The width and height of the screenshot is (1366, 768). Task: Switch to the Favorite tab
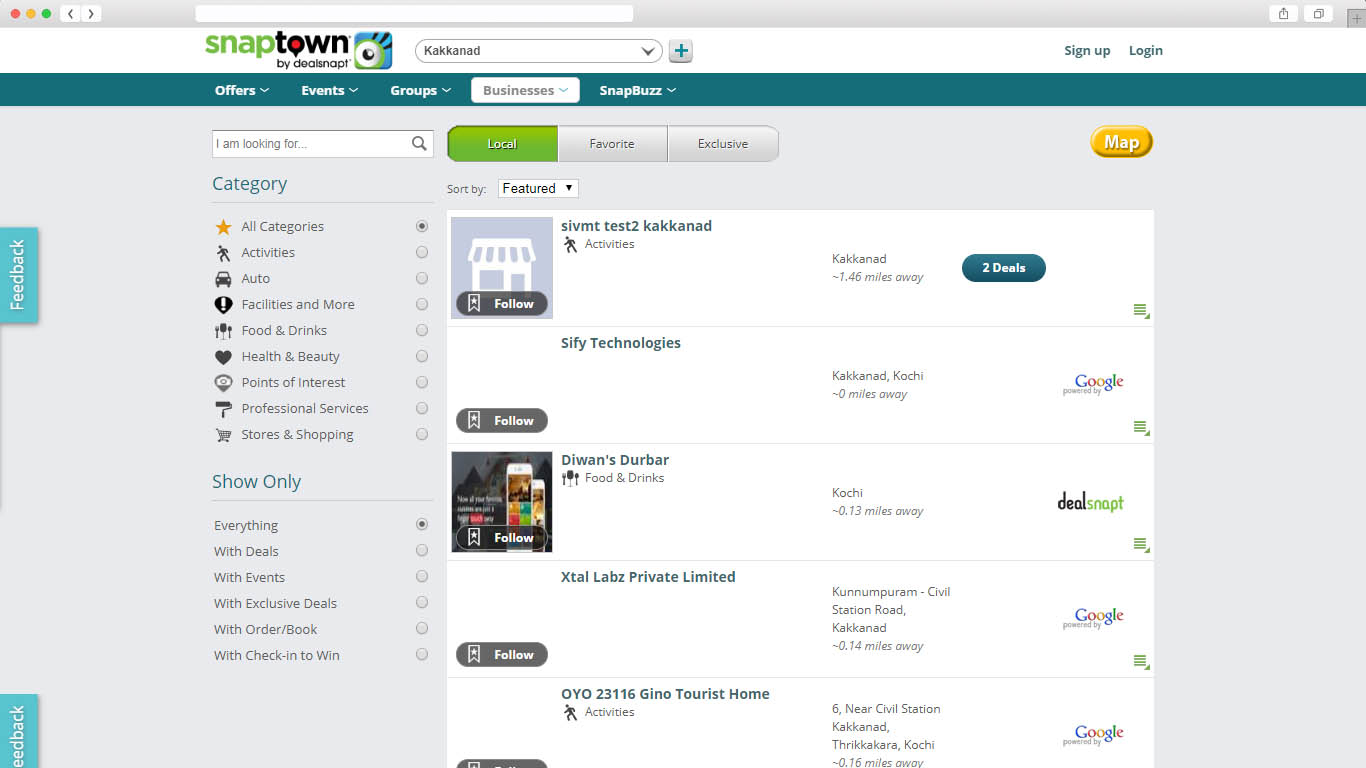click(x=612, y=144)
